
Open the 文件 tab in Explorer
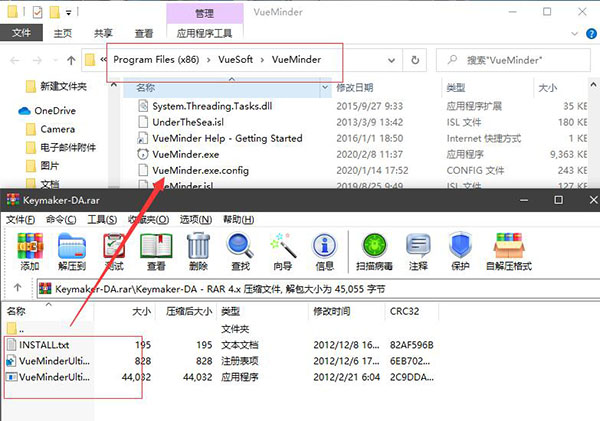(21, 33)
